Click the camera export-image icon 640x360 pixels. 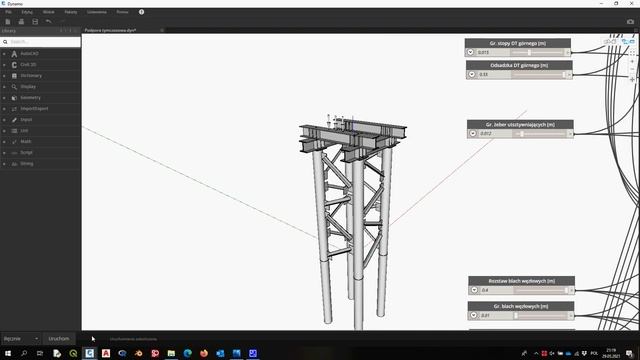[630, 22]
